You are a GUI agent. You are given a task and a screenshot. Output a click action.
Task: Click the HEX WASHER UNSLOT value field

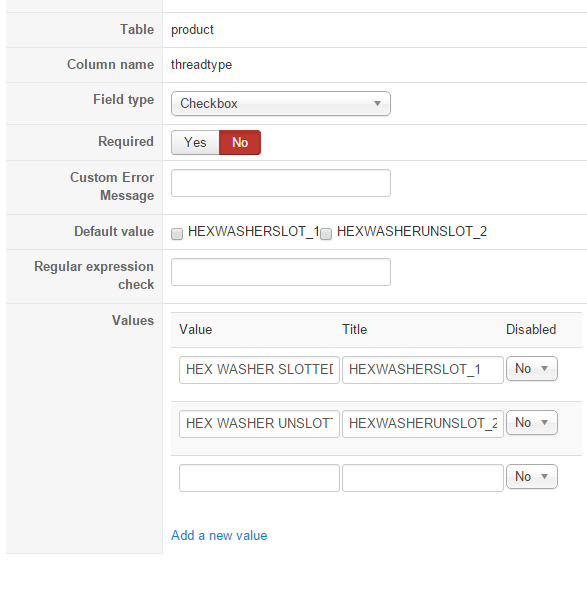click(259, 424)
